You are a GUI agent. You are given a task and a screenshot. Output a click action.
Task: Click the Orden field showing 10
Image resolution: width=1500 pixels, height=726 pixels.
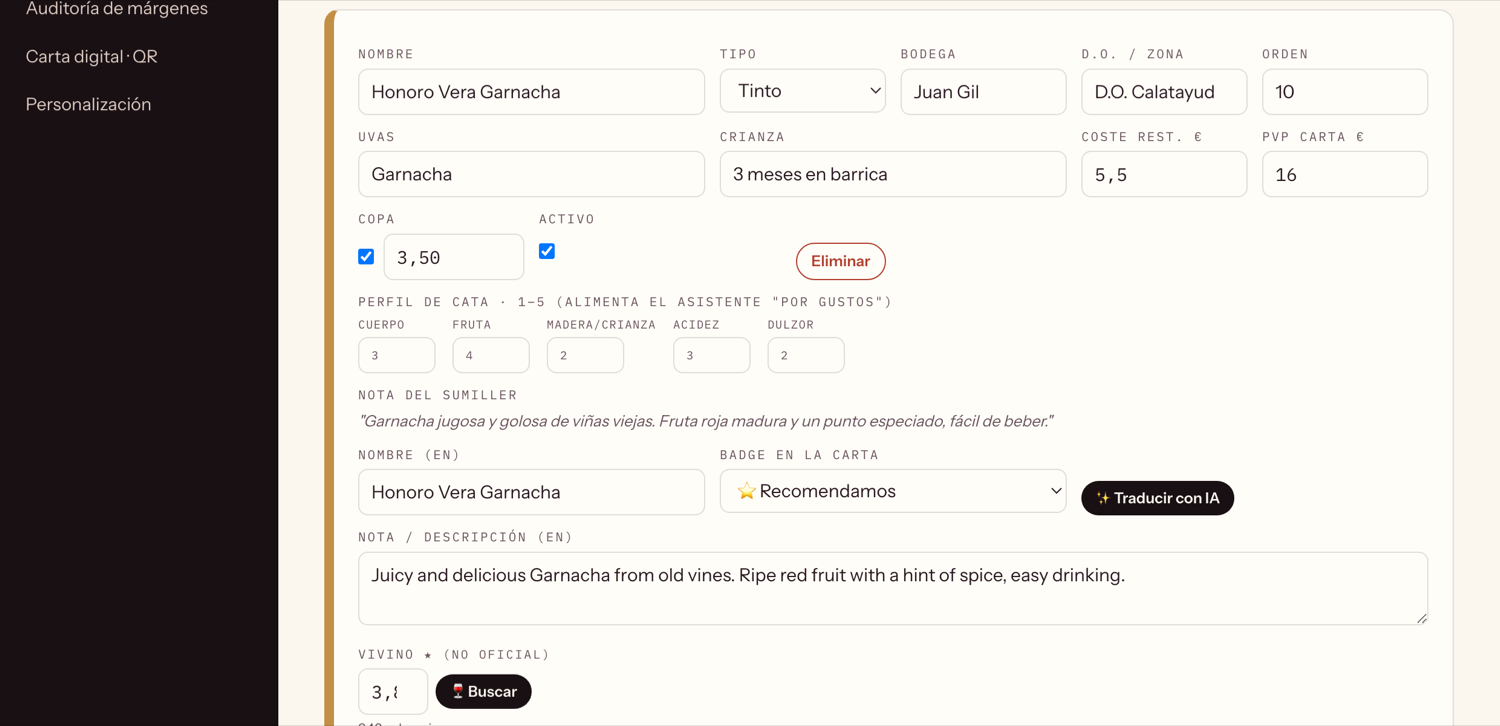click(x=1345, y=92)
